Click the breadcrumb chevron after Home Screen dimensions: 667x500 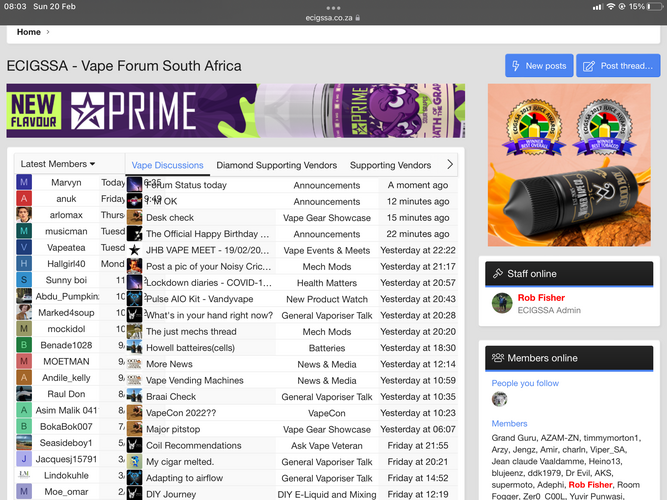pos(48,32)
